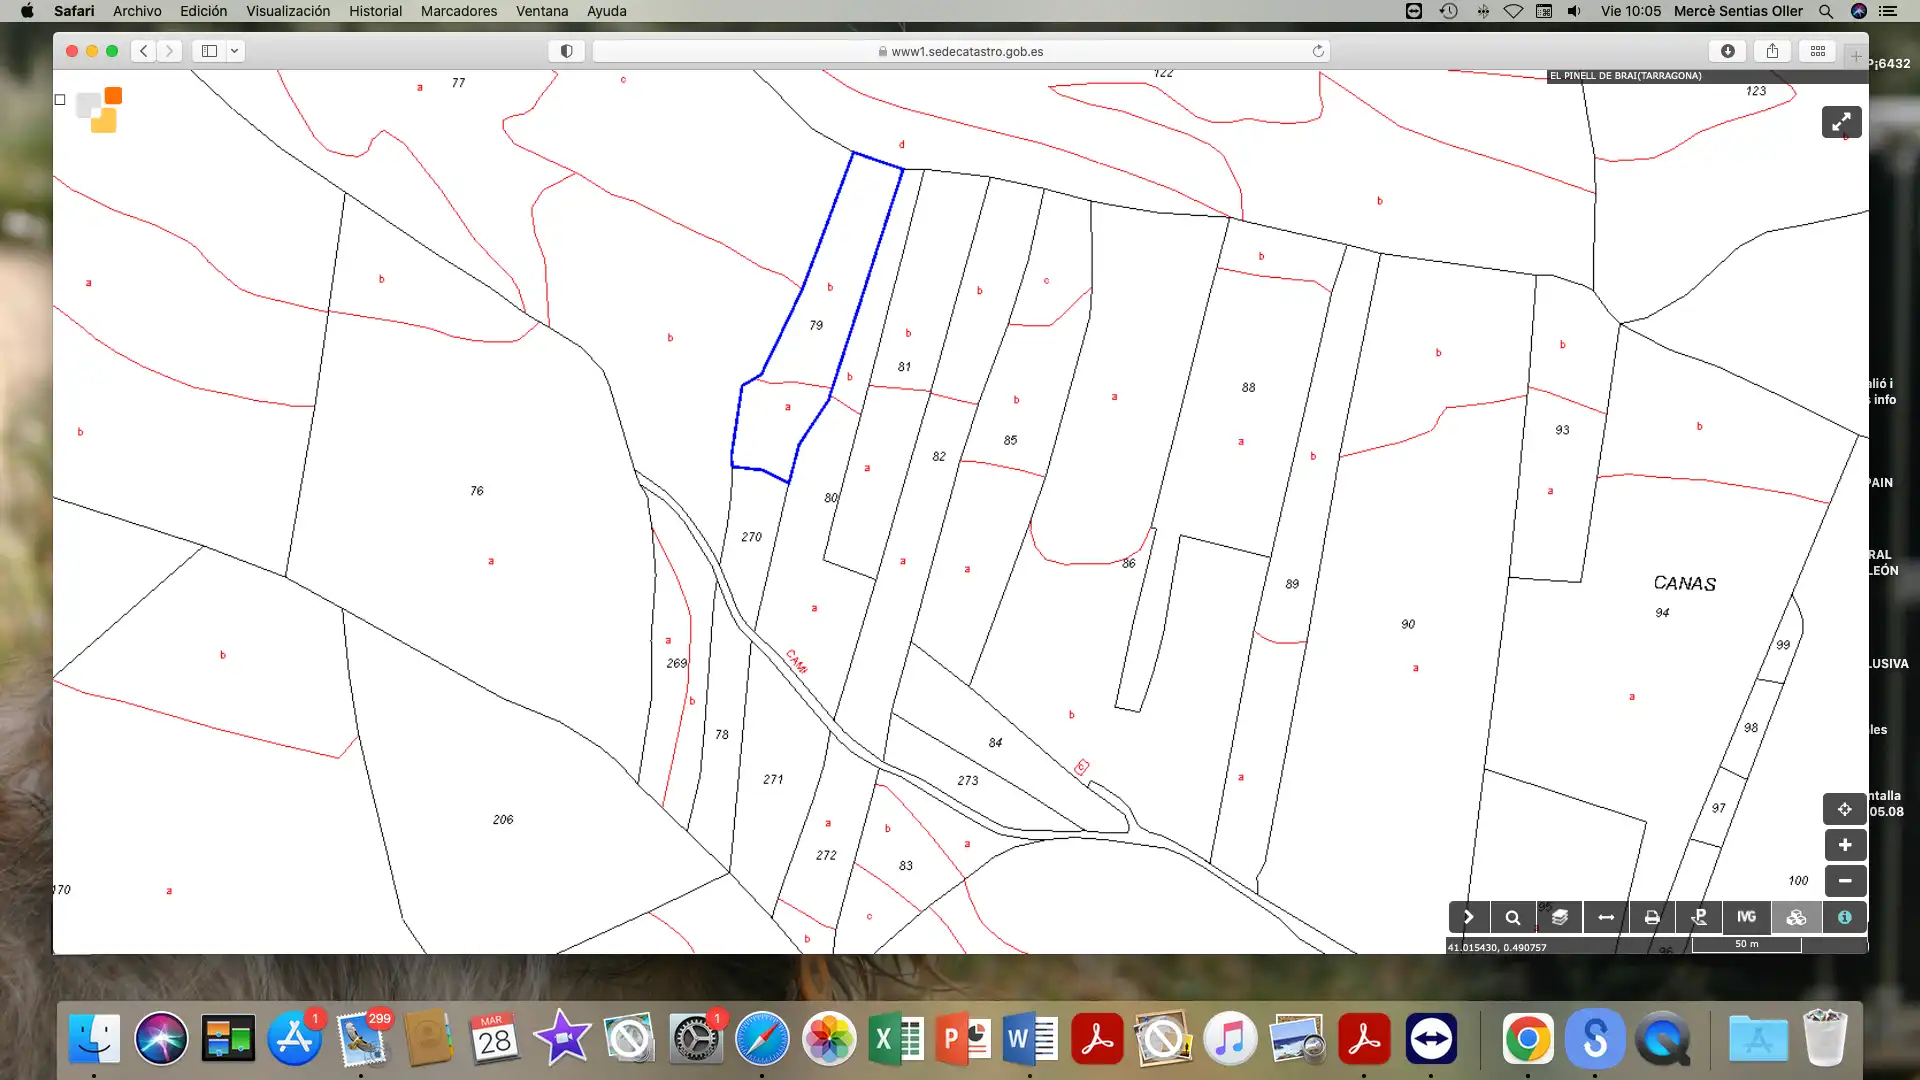Show Safari tab overview grid
Viewport: 1920px width, 1080px height.
tap(1818, 51)
